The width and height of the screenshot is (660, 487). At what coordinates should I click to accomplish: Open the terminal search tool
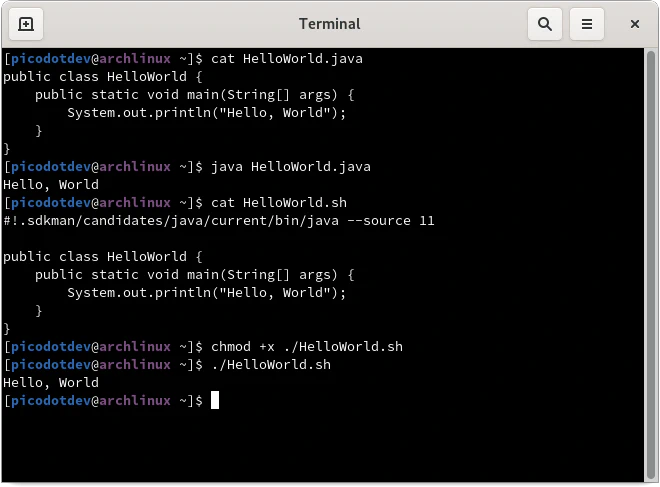(x=544, y=23)
